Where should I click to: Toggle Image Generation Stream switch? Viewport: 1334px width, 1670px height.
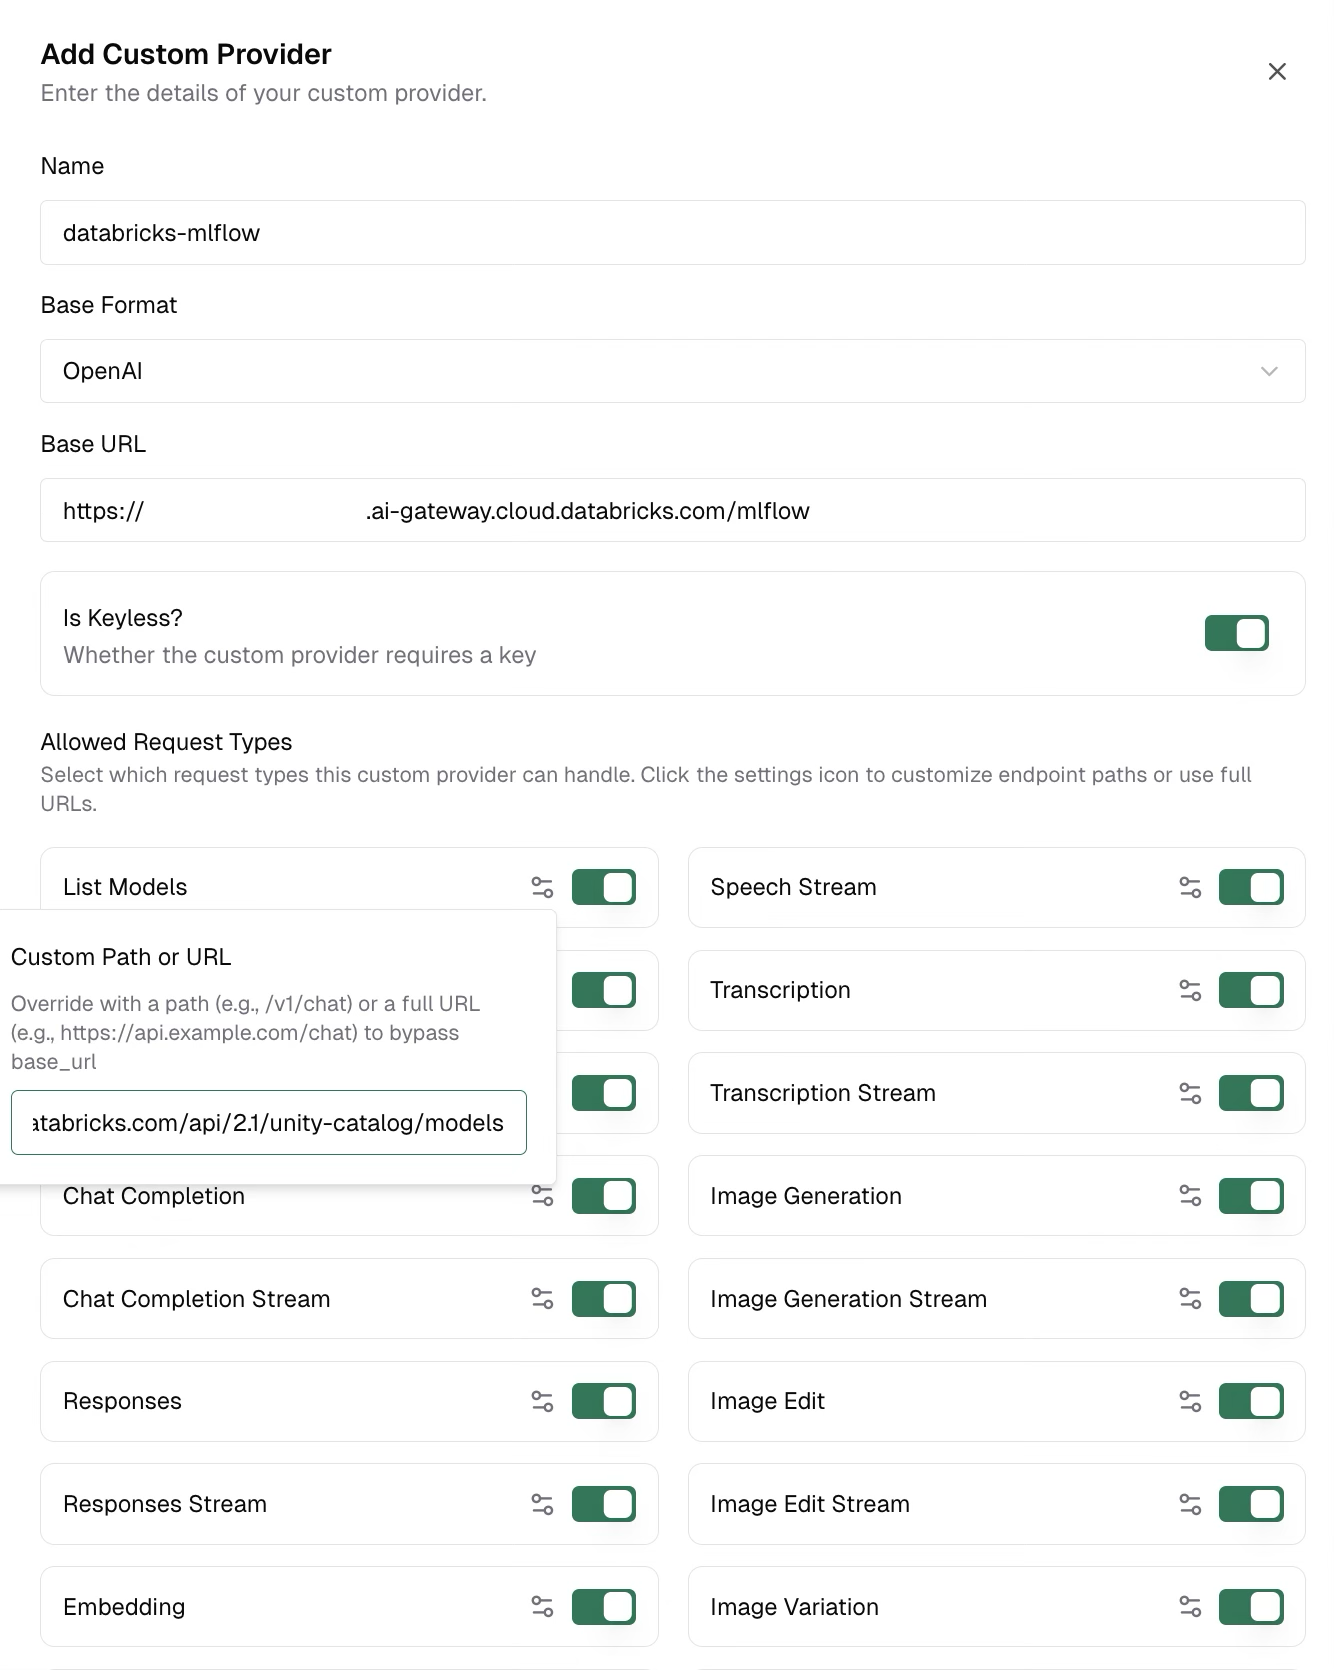pyautogui.click(x=1251, y=1299)
